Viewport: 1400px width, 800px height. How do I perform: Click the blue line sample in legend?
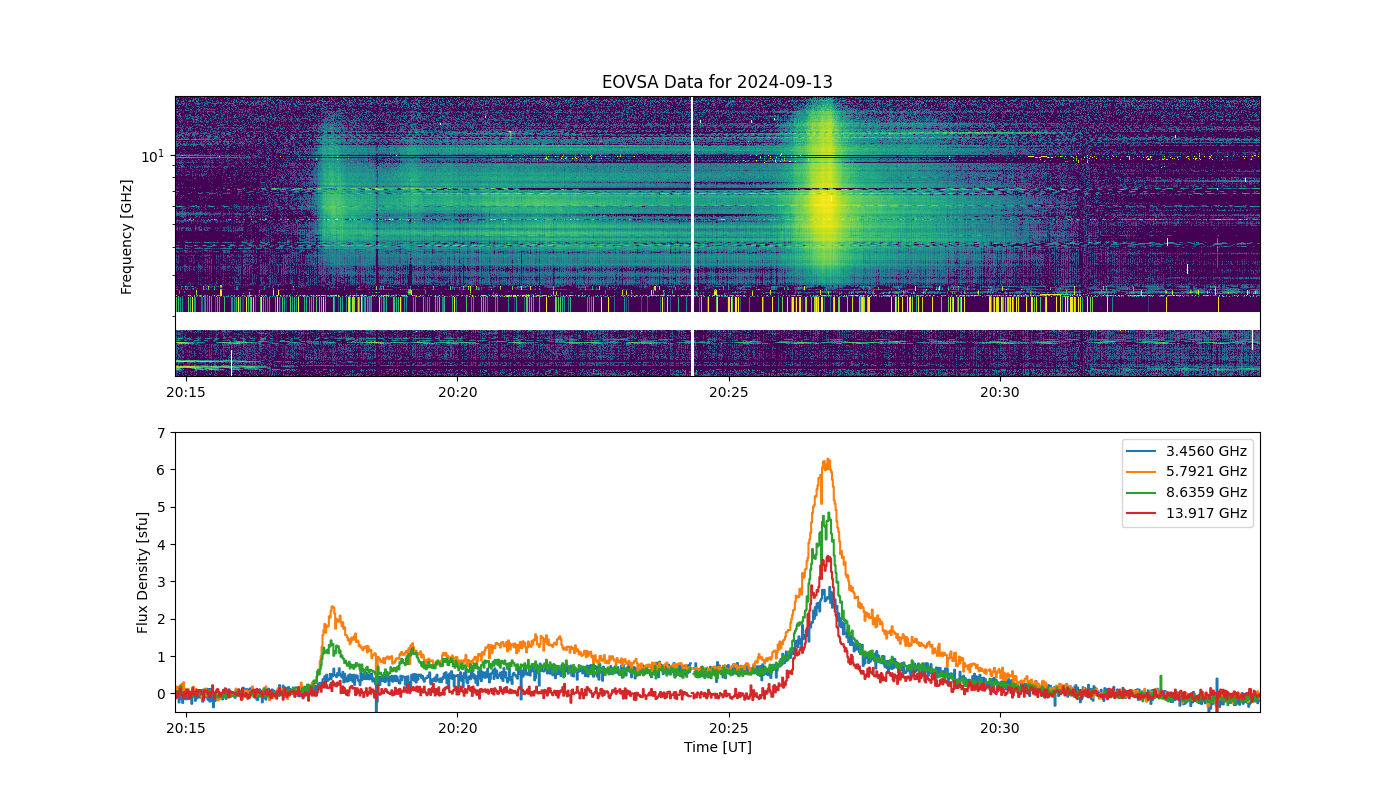click(x=1141, y=452)
